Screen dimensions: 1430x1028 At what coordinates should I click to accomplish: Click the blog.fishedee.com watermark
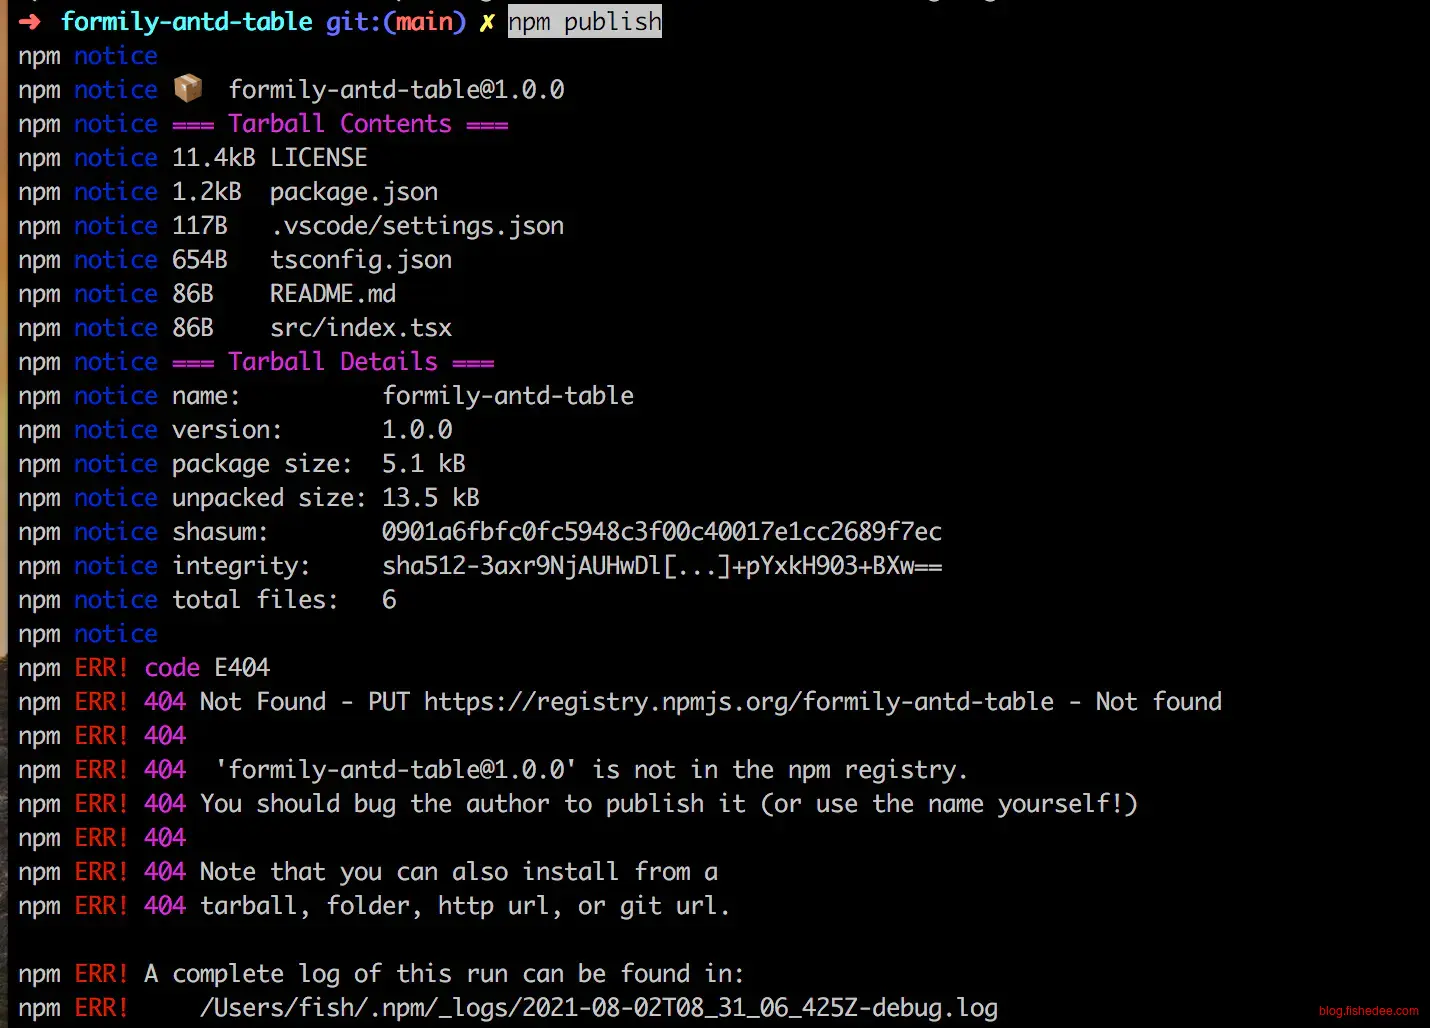(x=1368, y=1011)
